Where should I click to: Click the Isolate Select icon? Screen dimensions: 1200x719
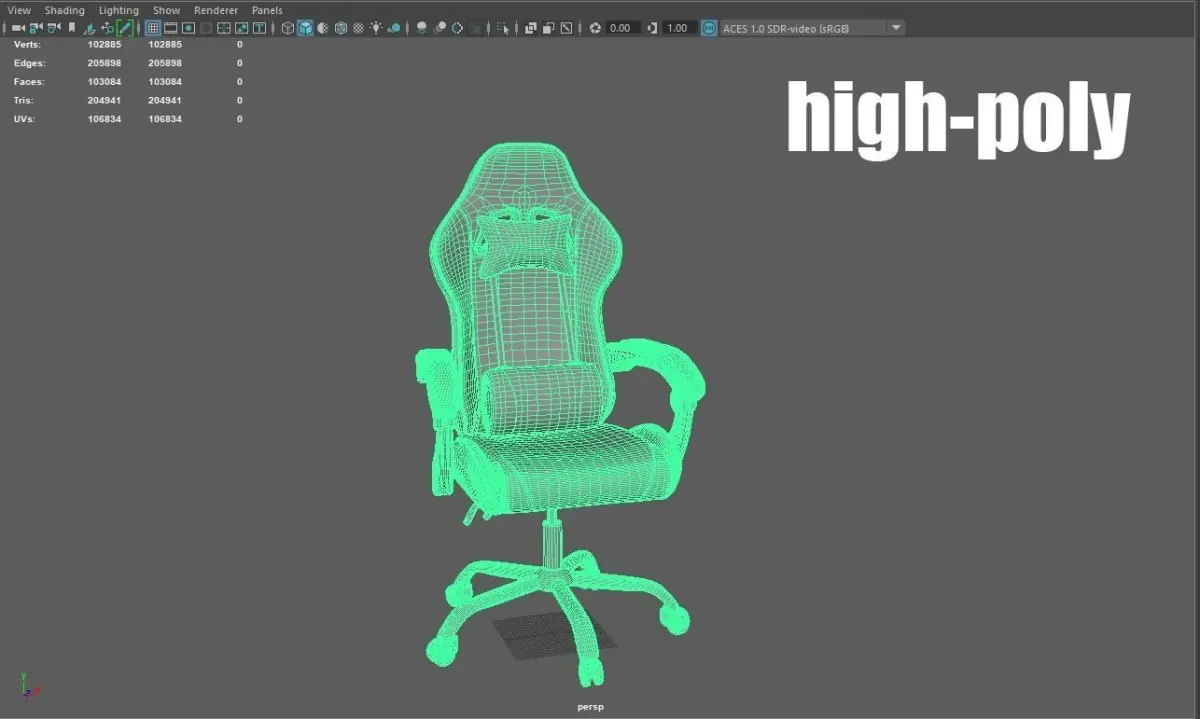point(503,28)
